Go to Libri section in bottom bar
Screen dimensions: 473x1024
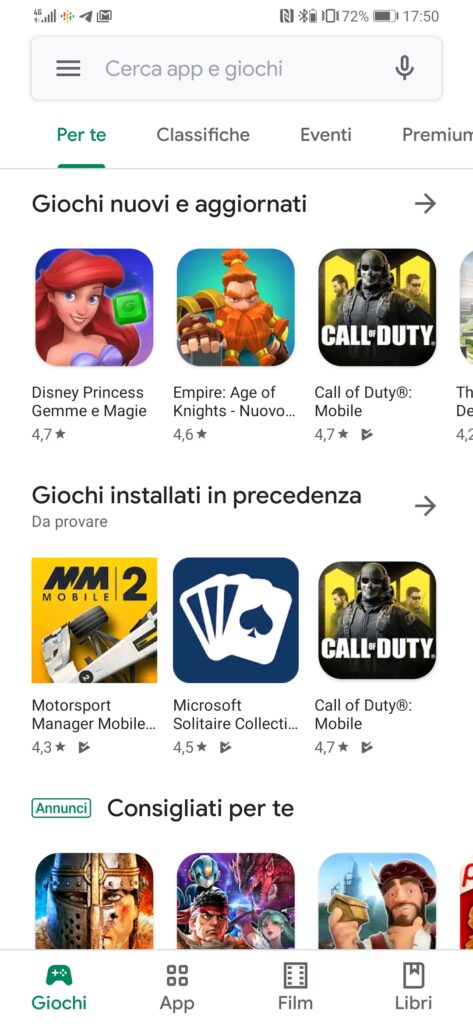pyautogui.click(x=414, y=987)
